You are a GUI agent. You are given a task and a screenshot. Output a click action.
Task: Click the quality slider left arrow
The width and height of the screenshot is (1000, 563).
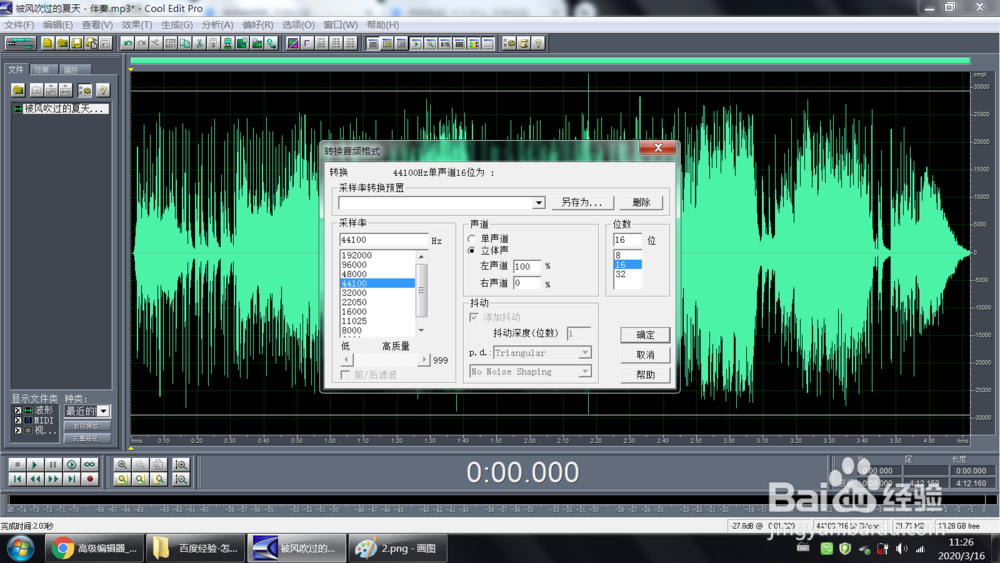point(347,360)
